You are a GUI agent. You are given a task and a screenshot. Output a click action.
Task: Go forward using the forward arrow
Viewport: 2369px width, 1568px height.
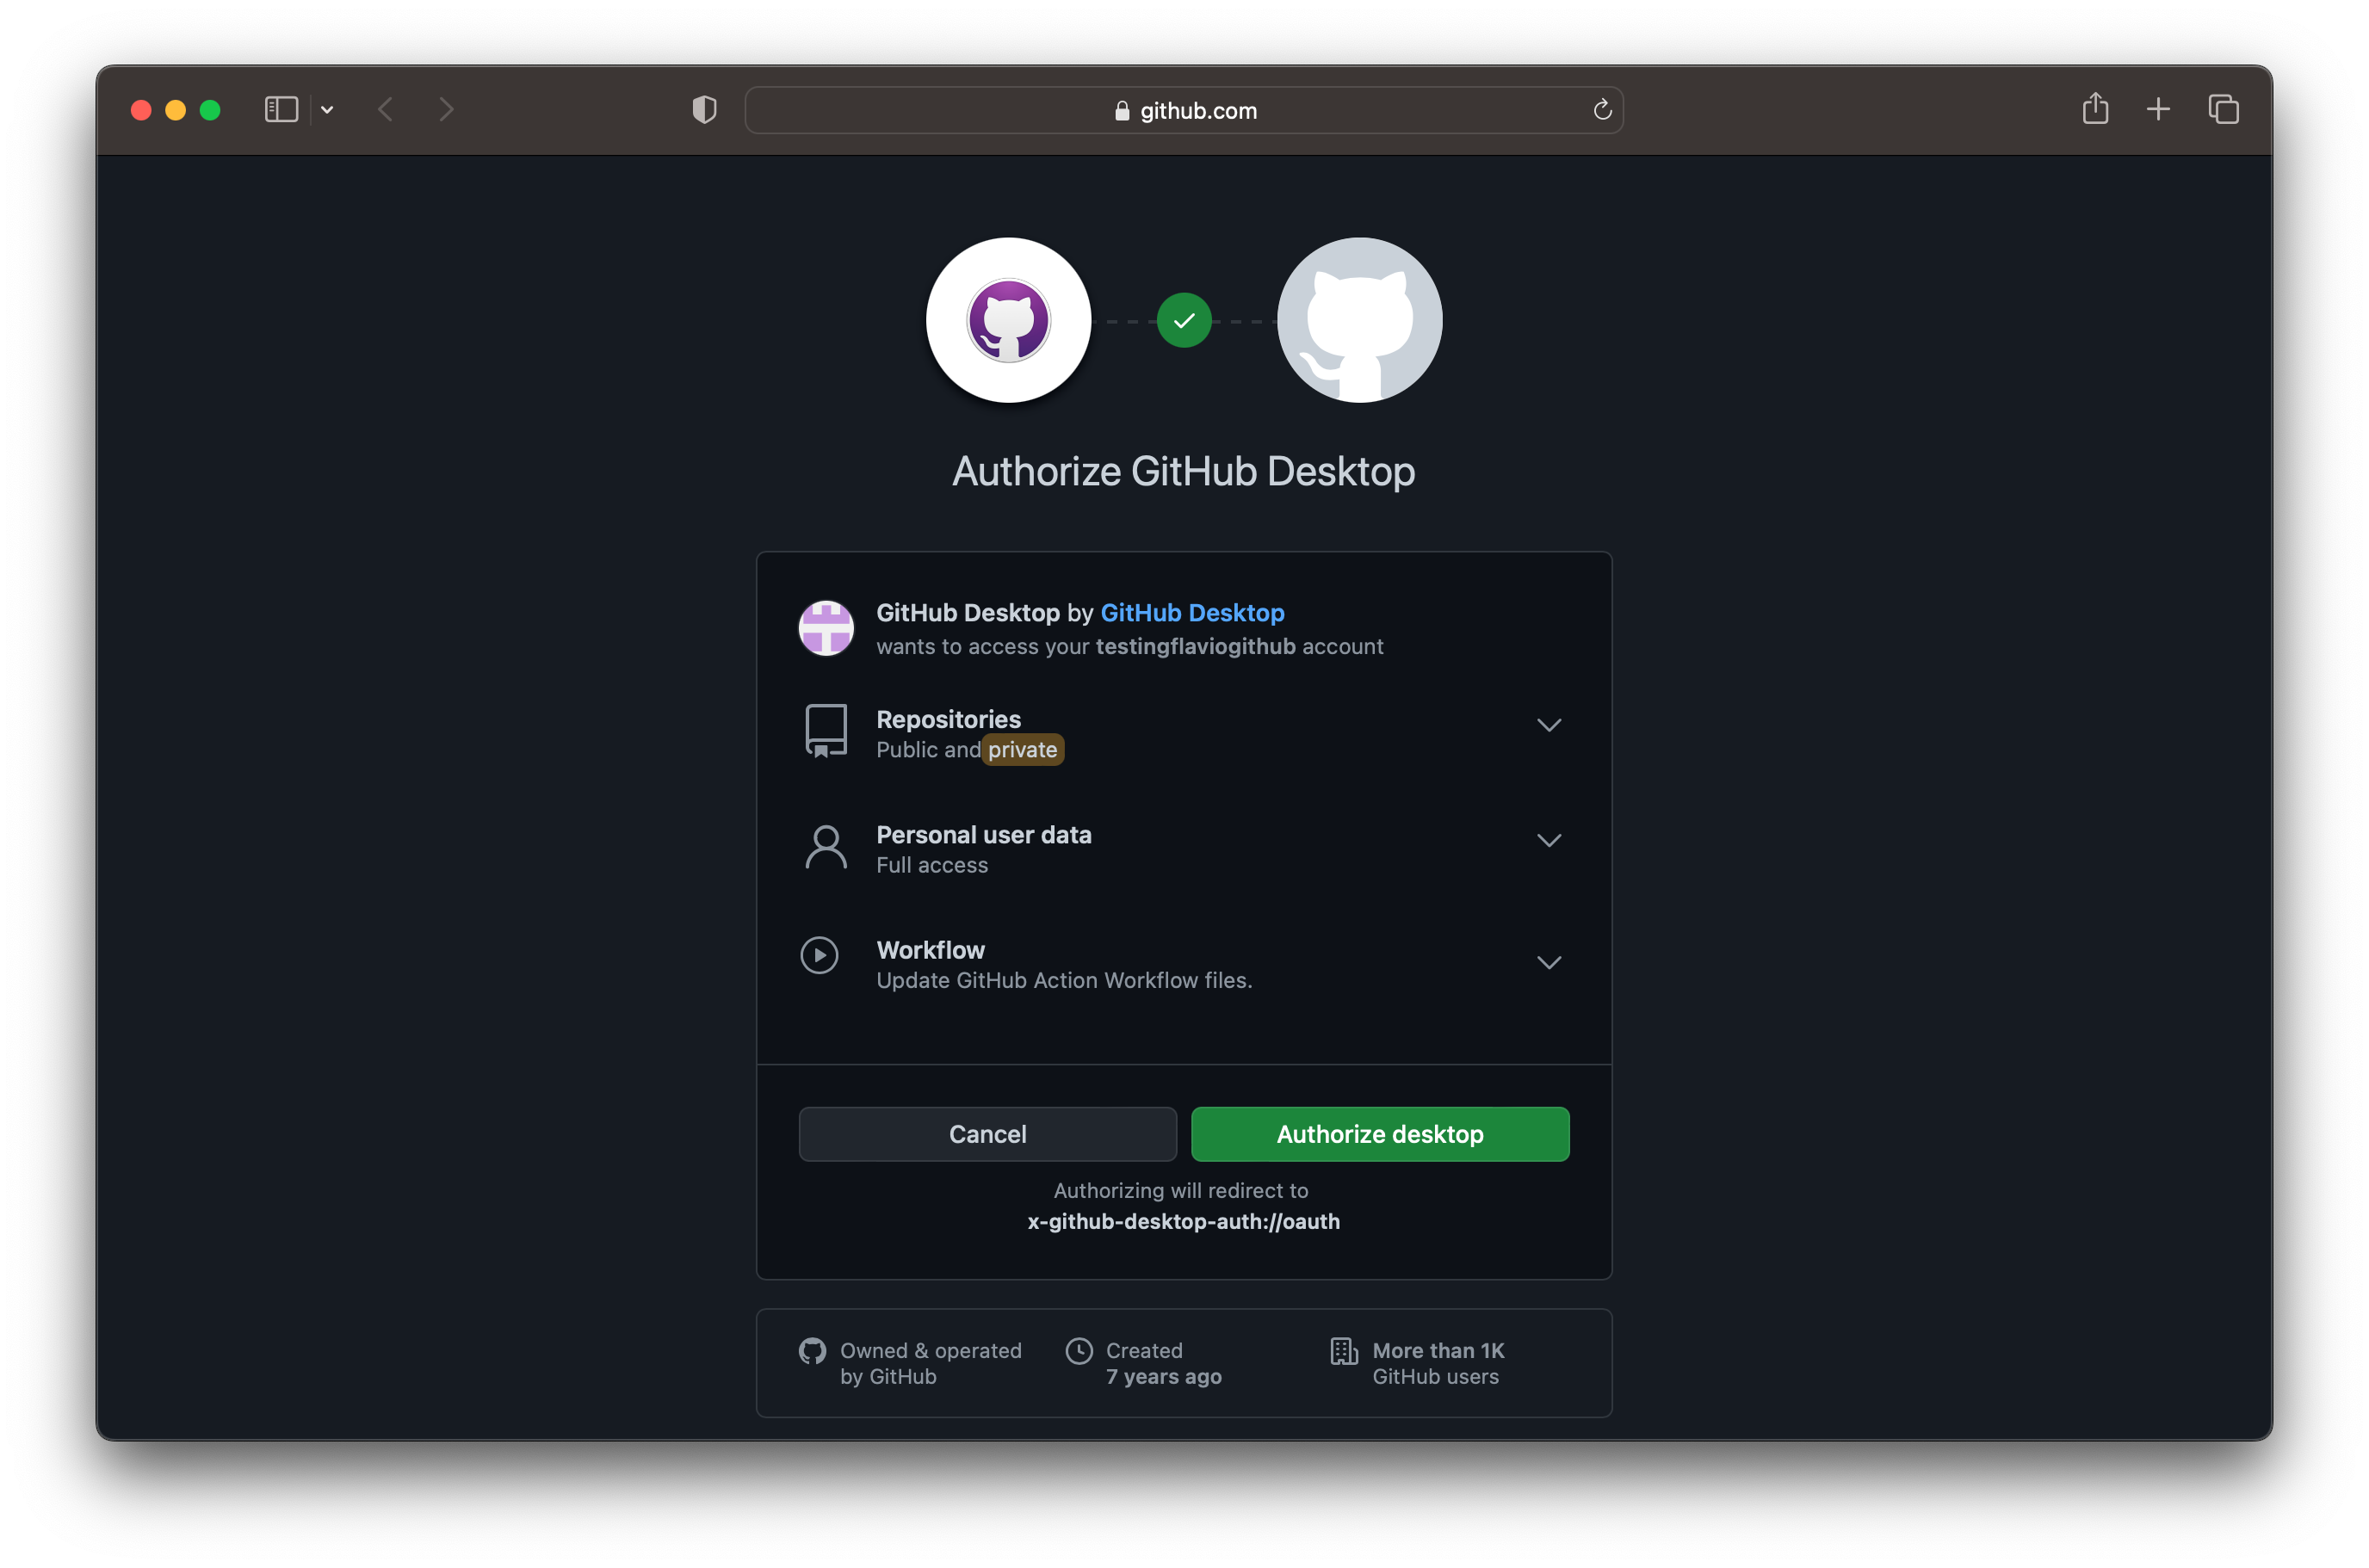point(446,109)
